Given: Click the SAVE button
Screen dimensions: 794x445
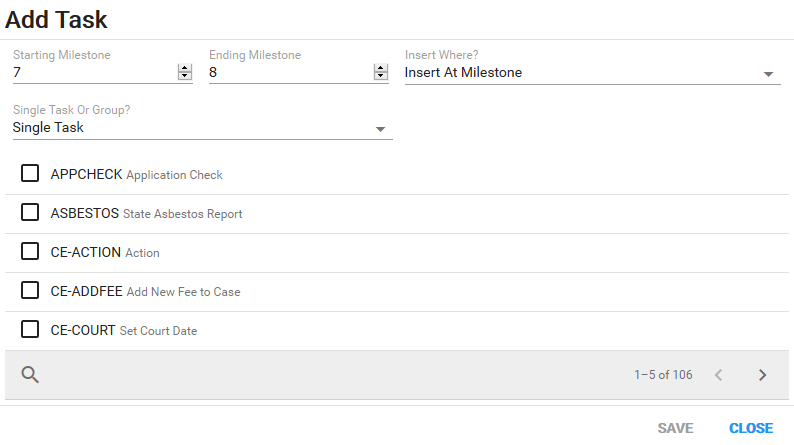Looking at the screenshot, I should [x=675, y=428].
